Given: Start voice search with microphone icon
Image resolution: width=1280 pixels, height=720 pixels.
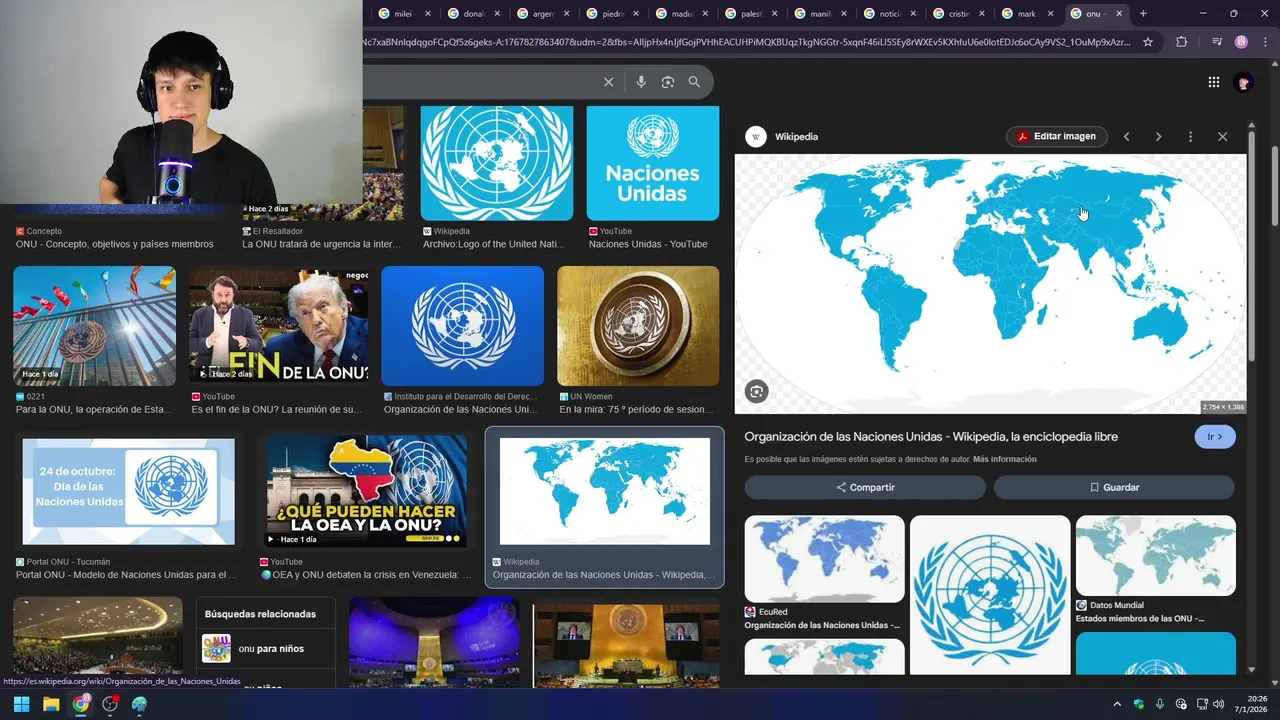Looking at the screenshot, I should 641,82.
